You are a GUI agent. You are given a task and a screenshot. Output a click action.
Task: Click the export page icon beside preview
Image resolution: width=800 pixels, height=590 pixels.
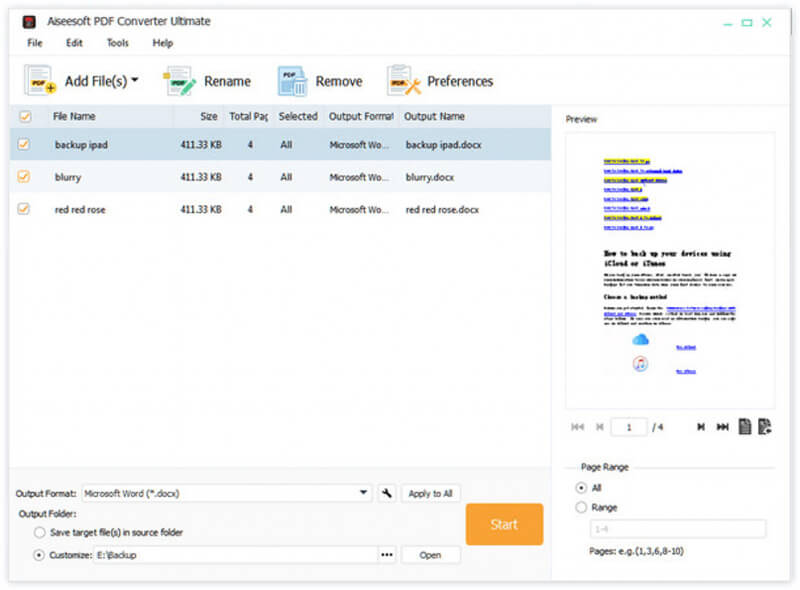click(764, 426)
